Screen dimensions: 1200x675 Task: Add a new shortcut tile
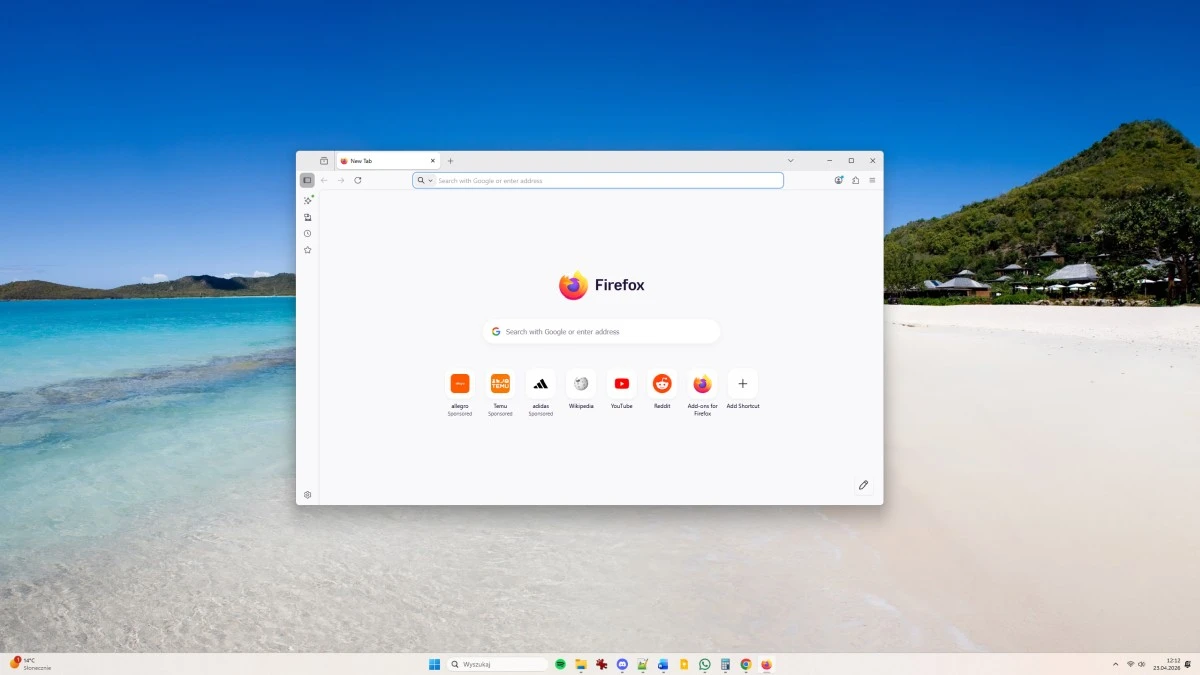[x=742, y=383]
